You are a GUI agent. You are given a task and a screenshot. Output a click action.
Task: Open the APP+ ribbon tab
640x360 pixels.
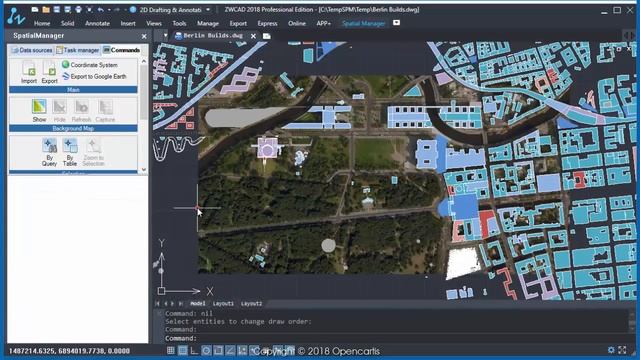324,23
